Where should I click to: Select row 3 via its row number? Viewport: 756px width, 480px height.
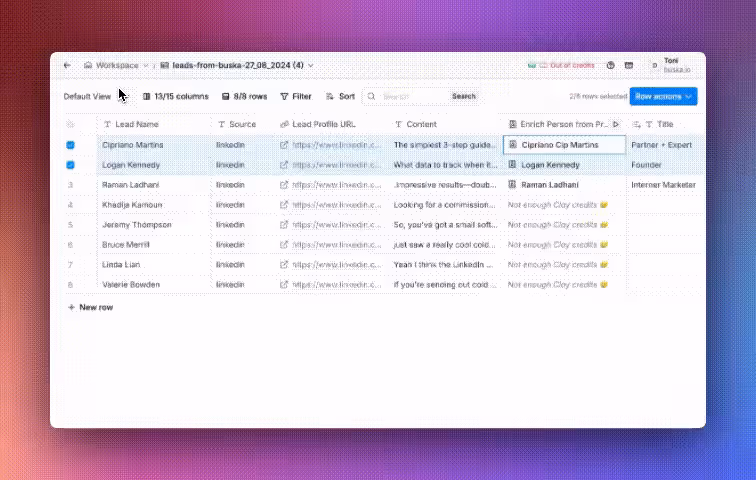tap(70, 185)
